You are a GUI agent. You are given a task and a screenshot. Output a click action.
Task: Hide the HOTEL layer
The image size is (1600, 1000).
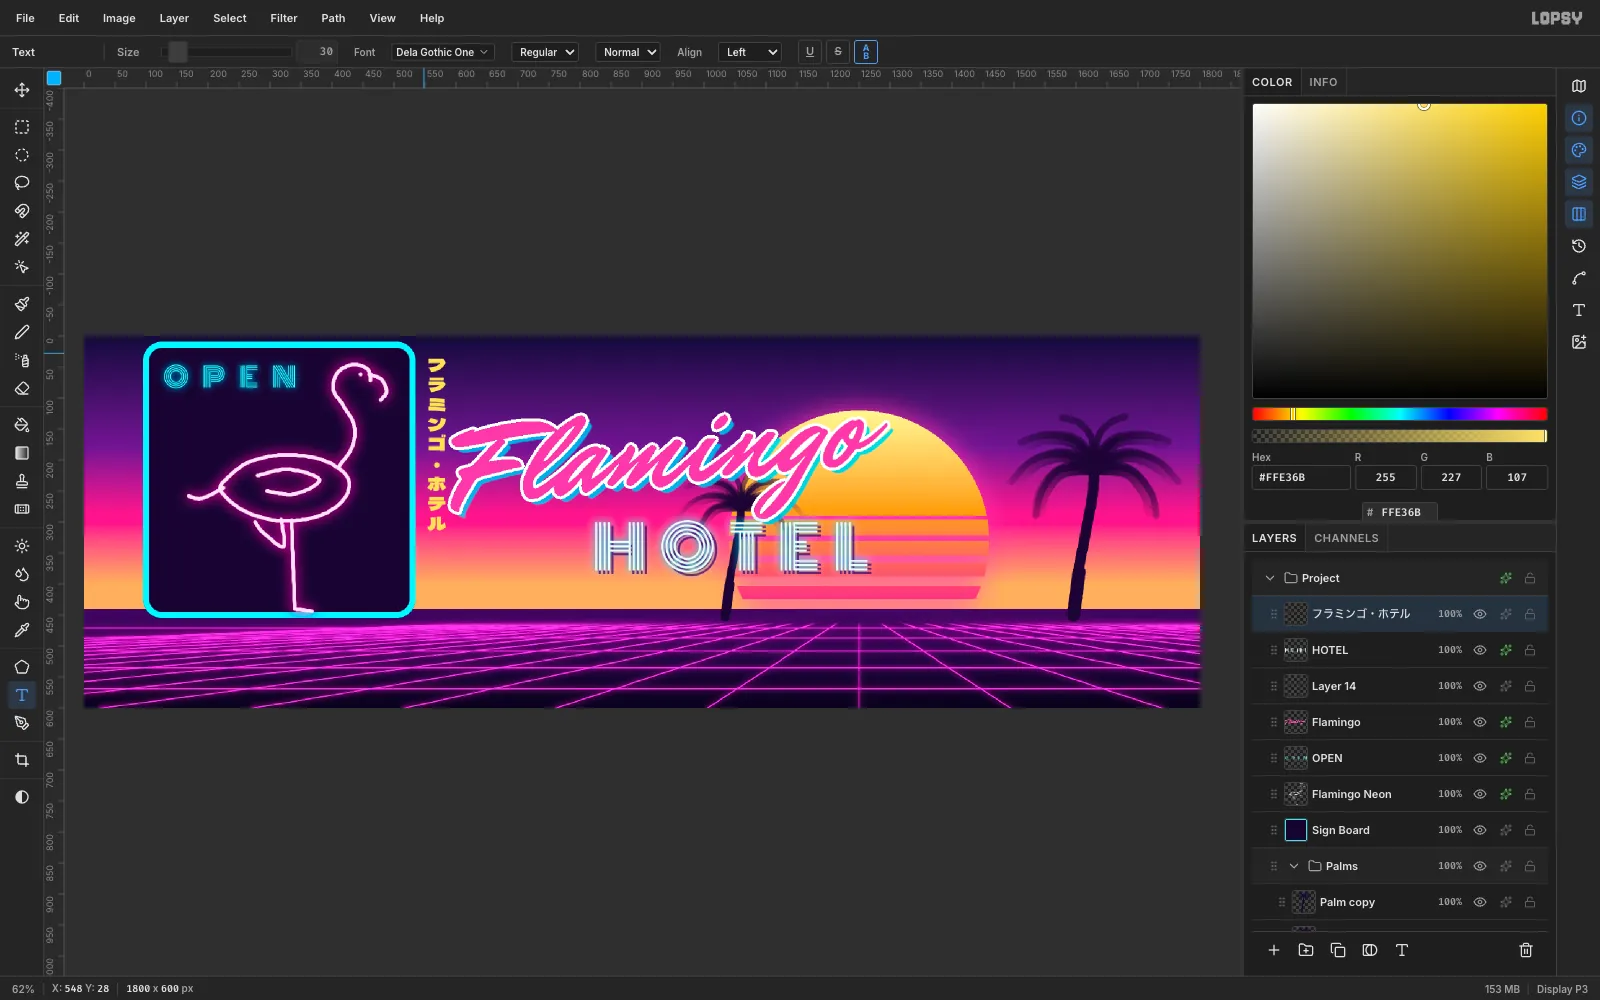pos(1480,650)
